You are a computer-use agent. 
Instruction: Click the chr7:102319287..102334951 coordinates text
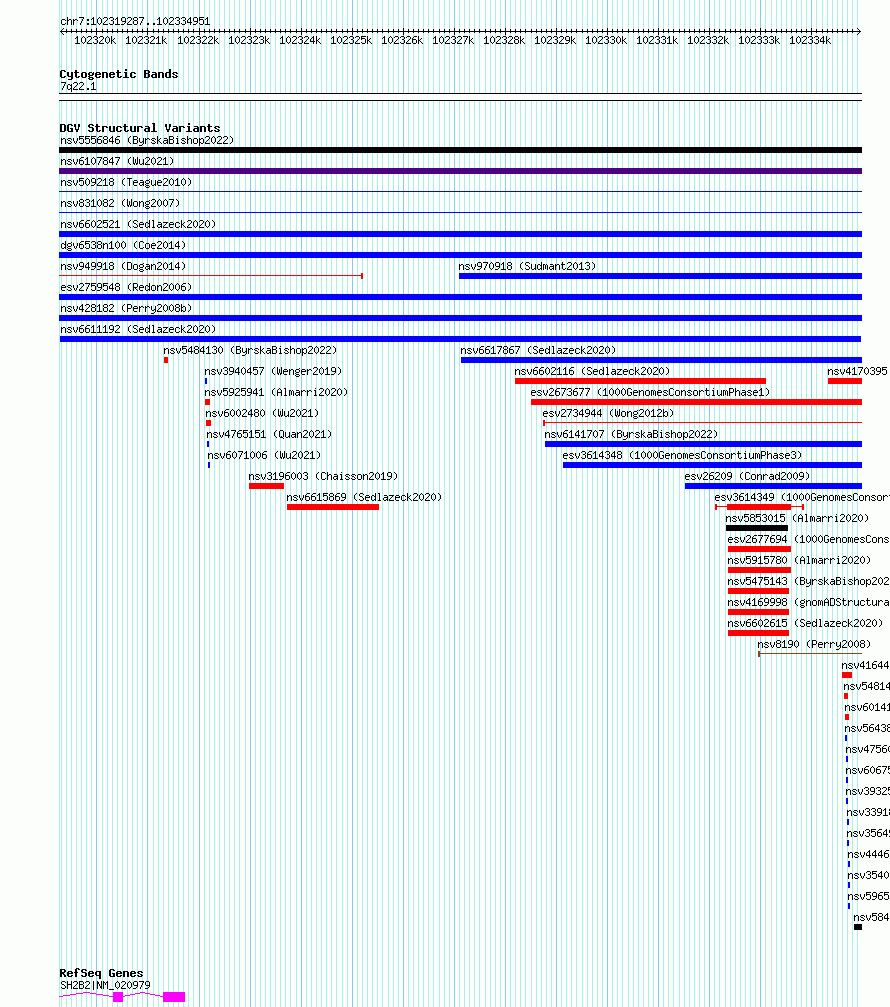pos(135,21)
